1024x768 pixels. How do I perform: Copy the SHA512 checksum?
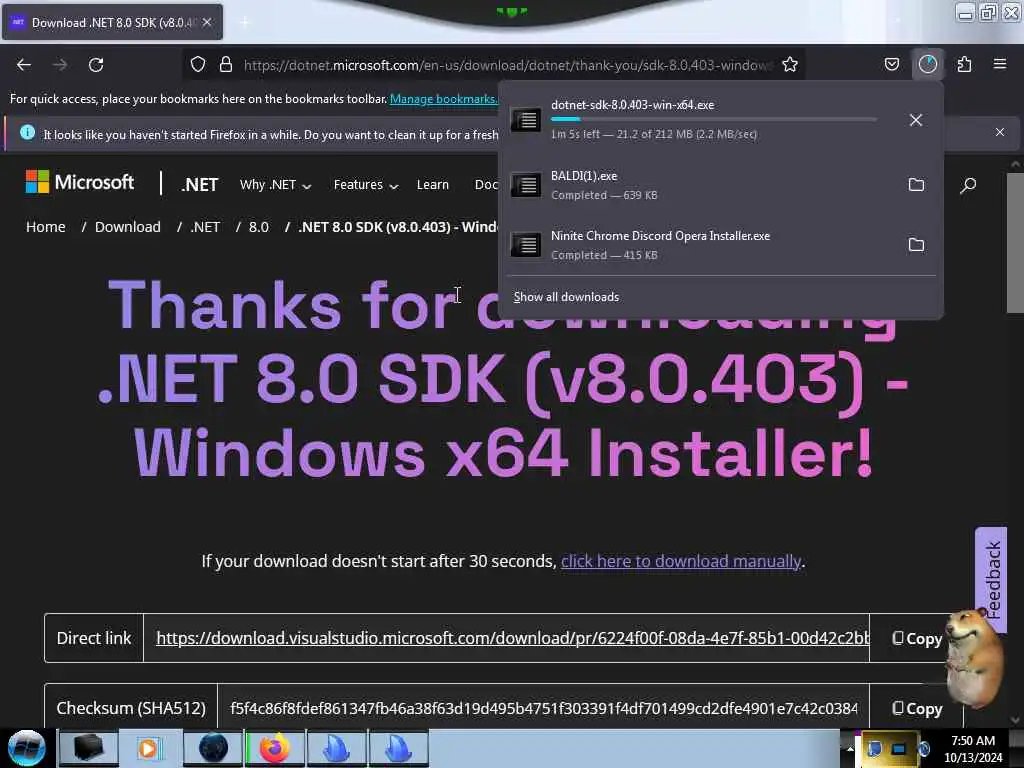coord(917,709)
